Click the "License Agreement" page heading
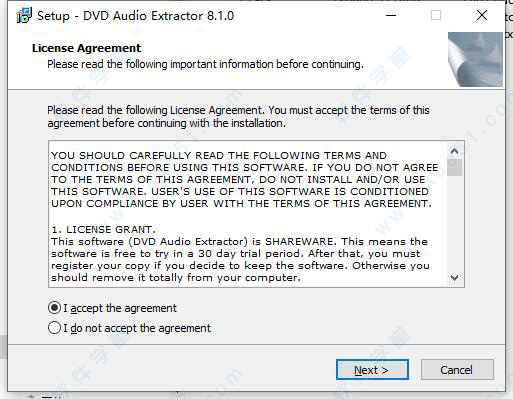This screenshot has width=513, height=399. tap(86, 48)
